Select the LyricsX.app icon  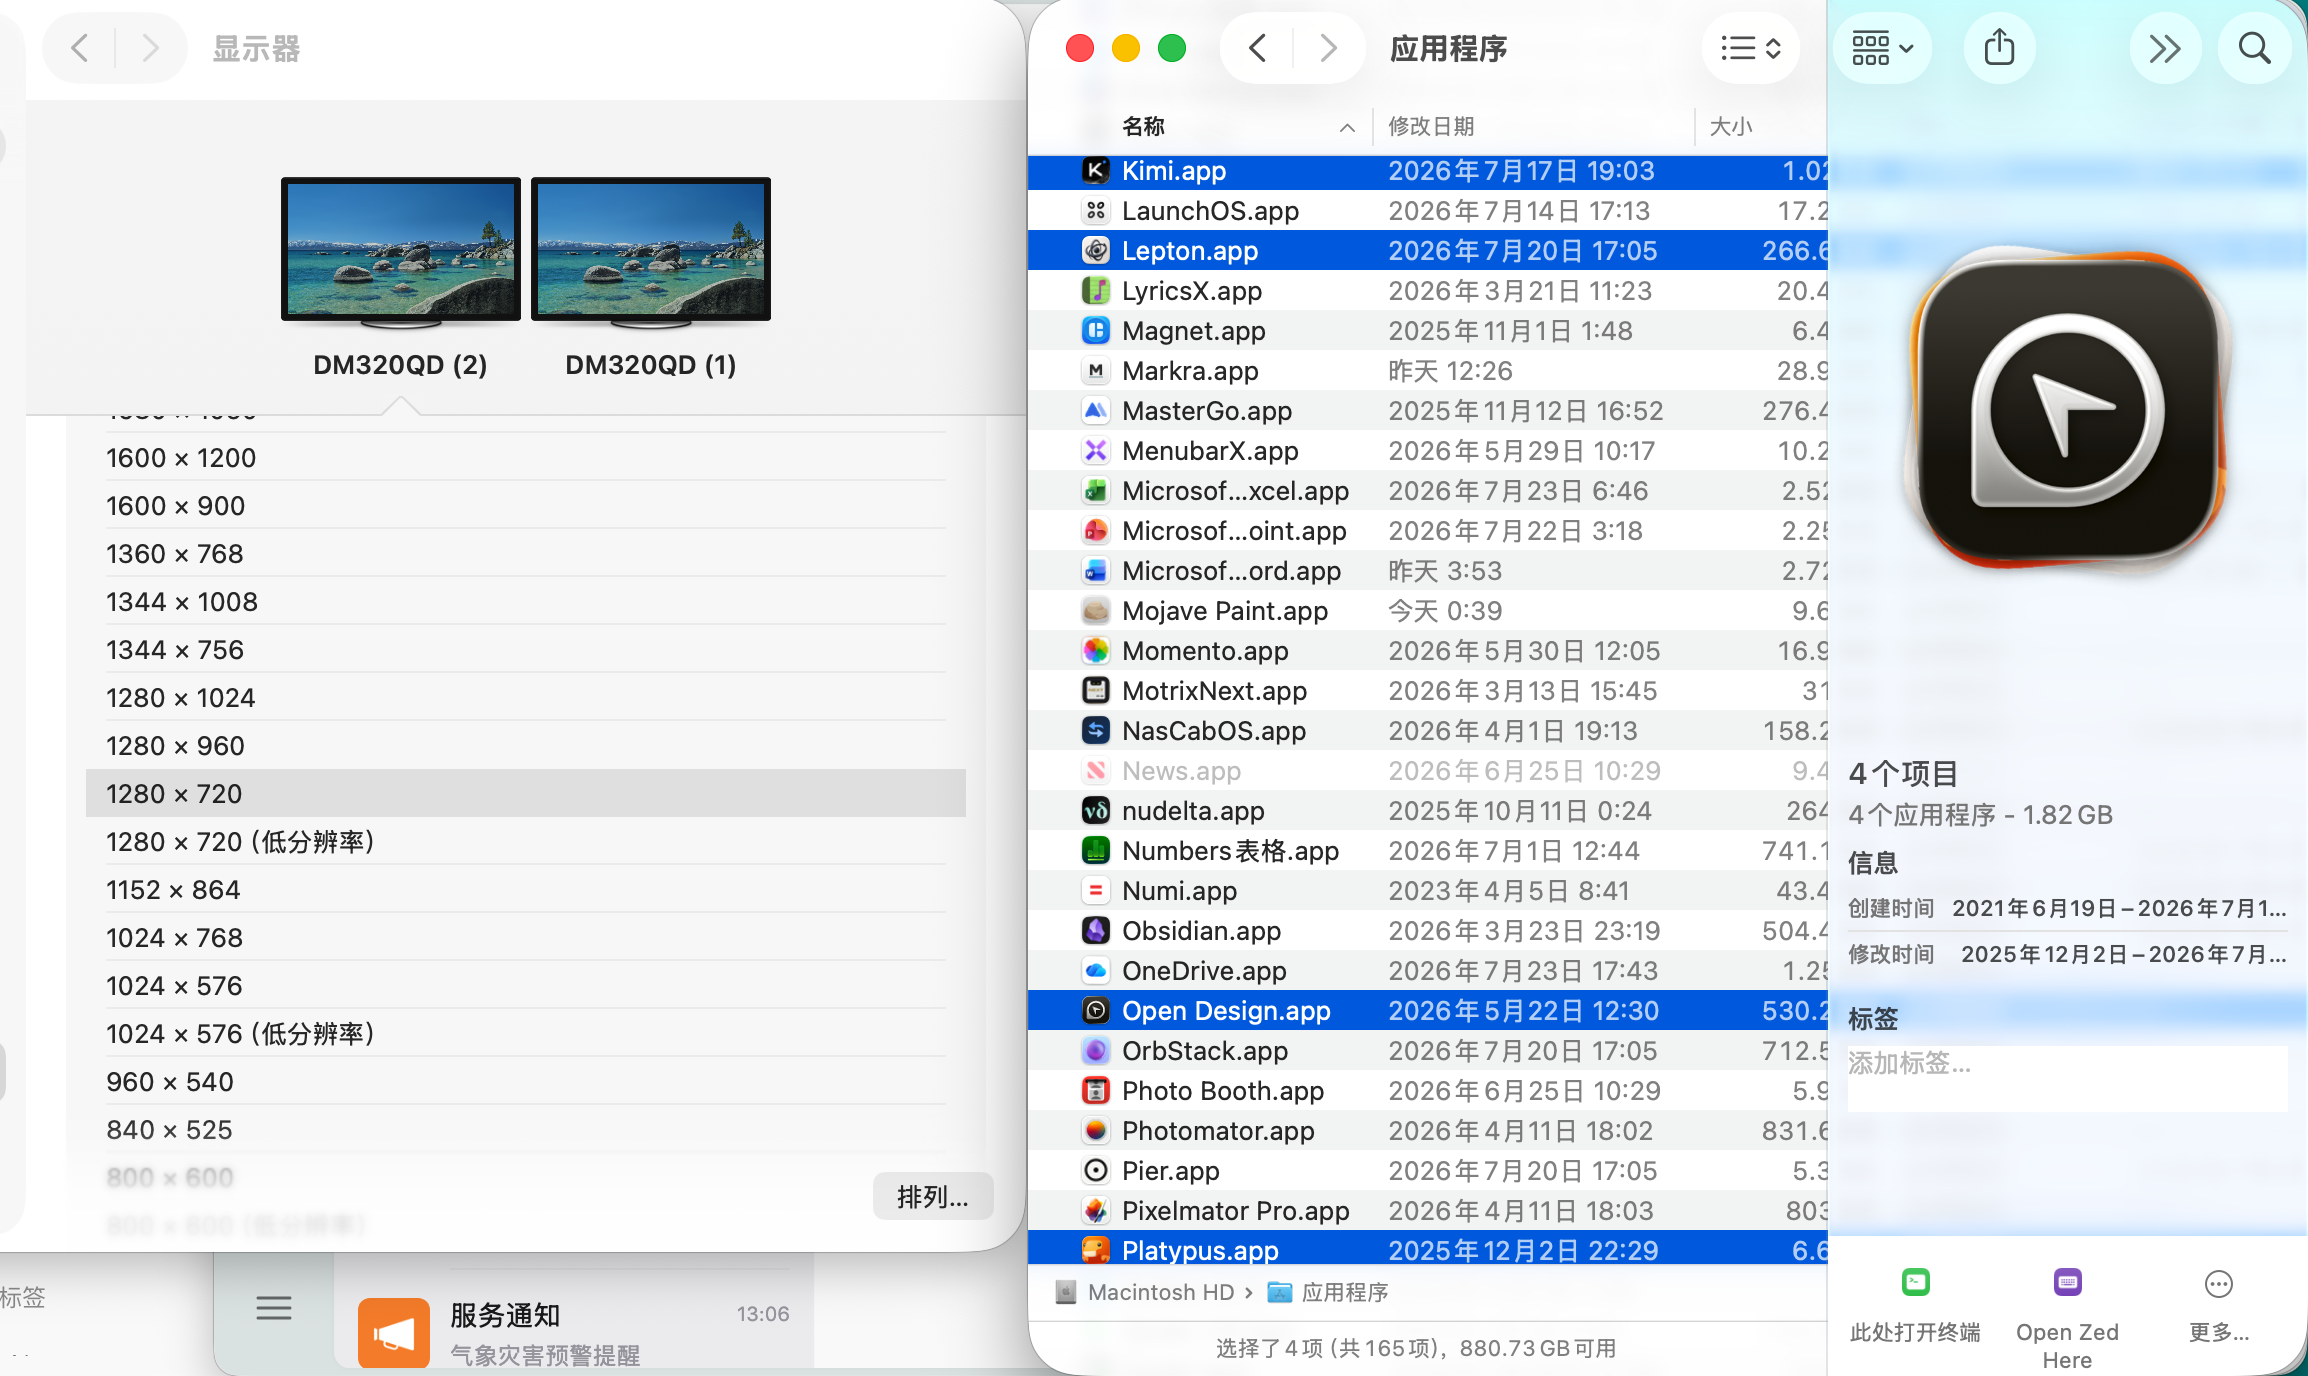coord(1096,291)
